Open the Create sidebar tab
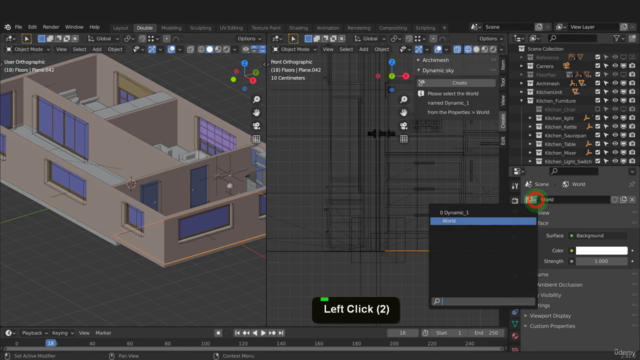The height and width of the screenshot is (360, 640). click(x=503, y=121)
